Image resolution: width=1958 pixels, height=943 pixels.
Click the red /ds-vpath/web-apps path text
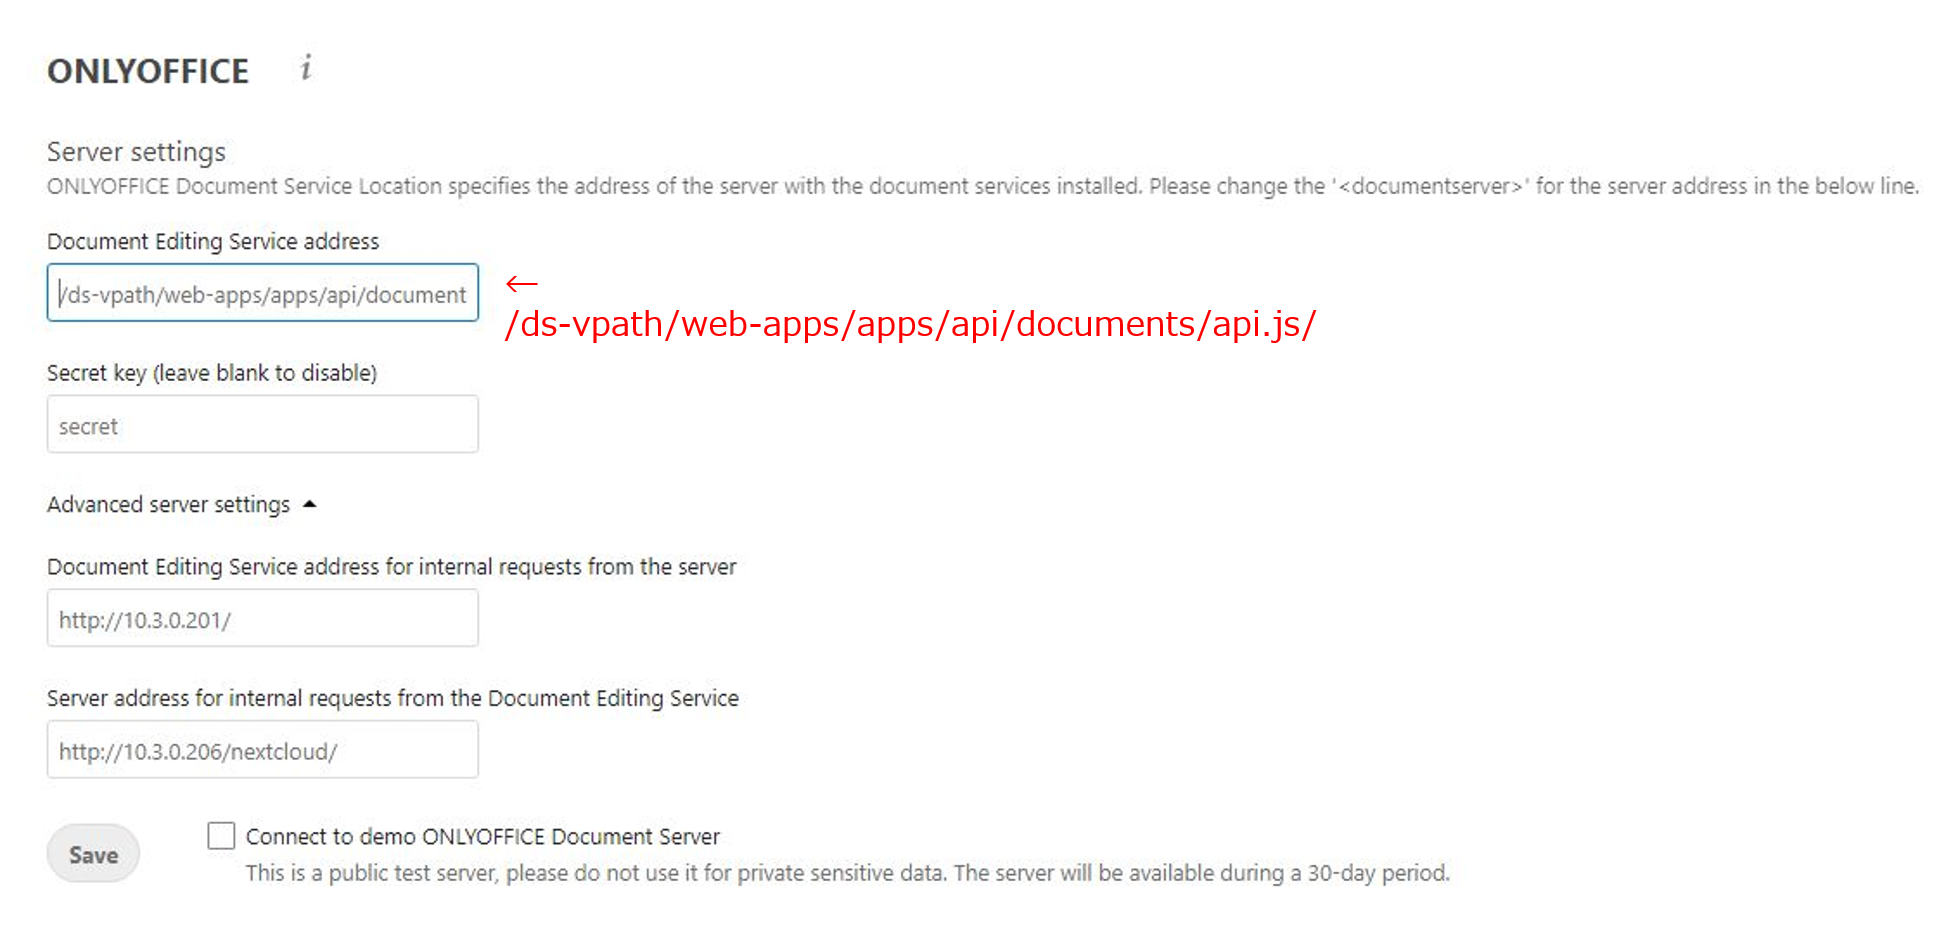911,323
